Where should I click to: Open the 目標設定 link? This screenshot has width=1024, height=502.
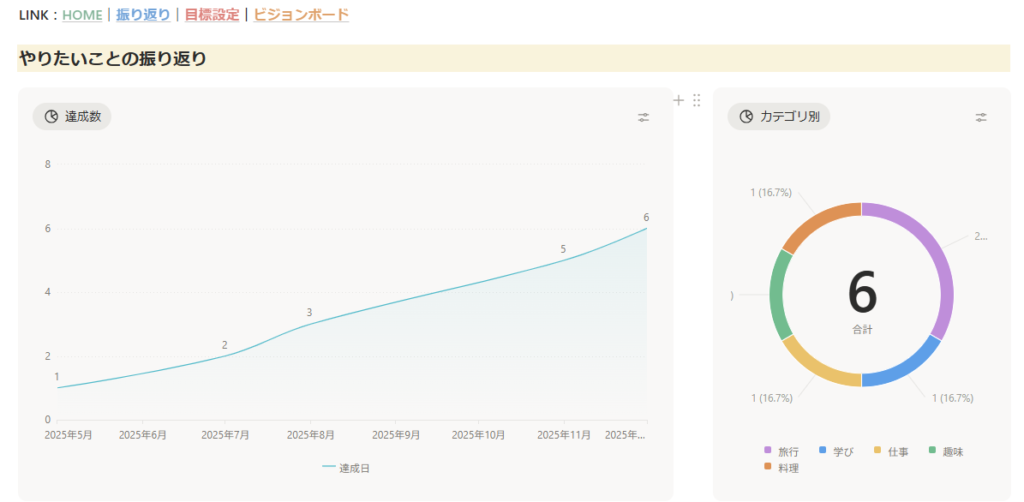212,15
